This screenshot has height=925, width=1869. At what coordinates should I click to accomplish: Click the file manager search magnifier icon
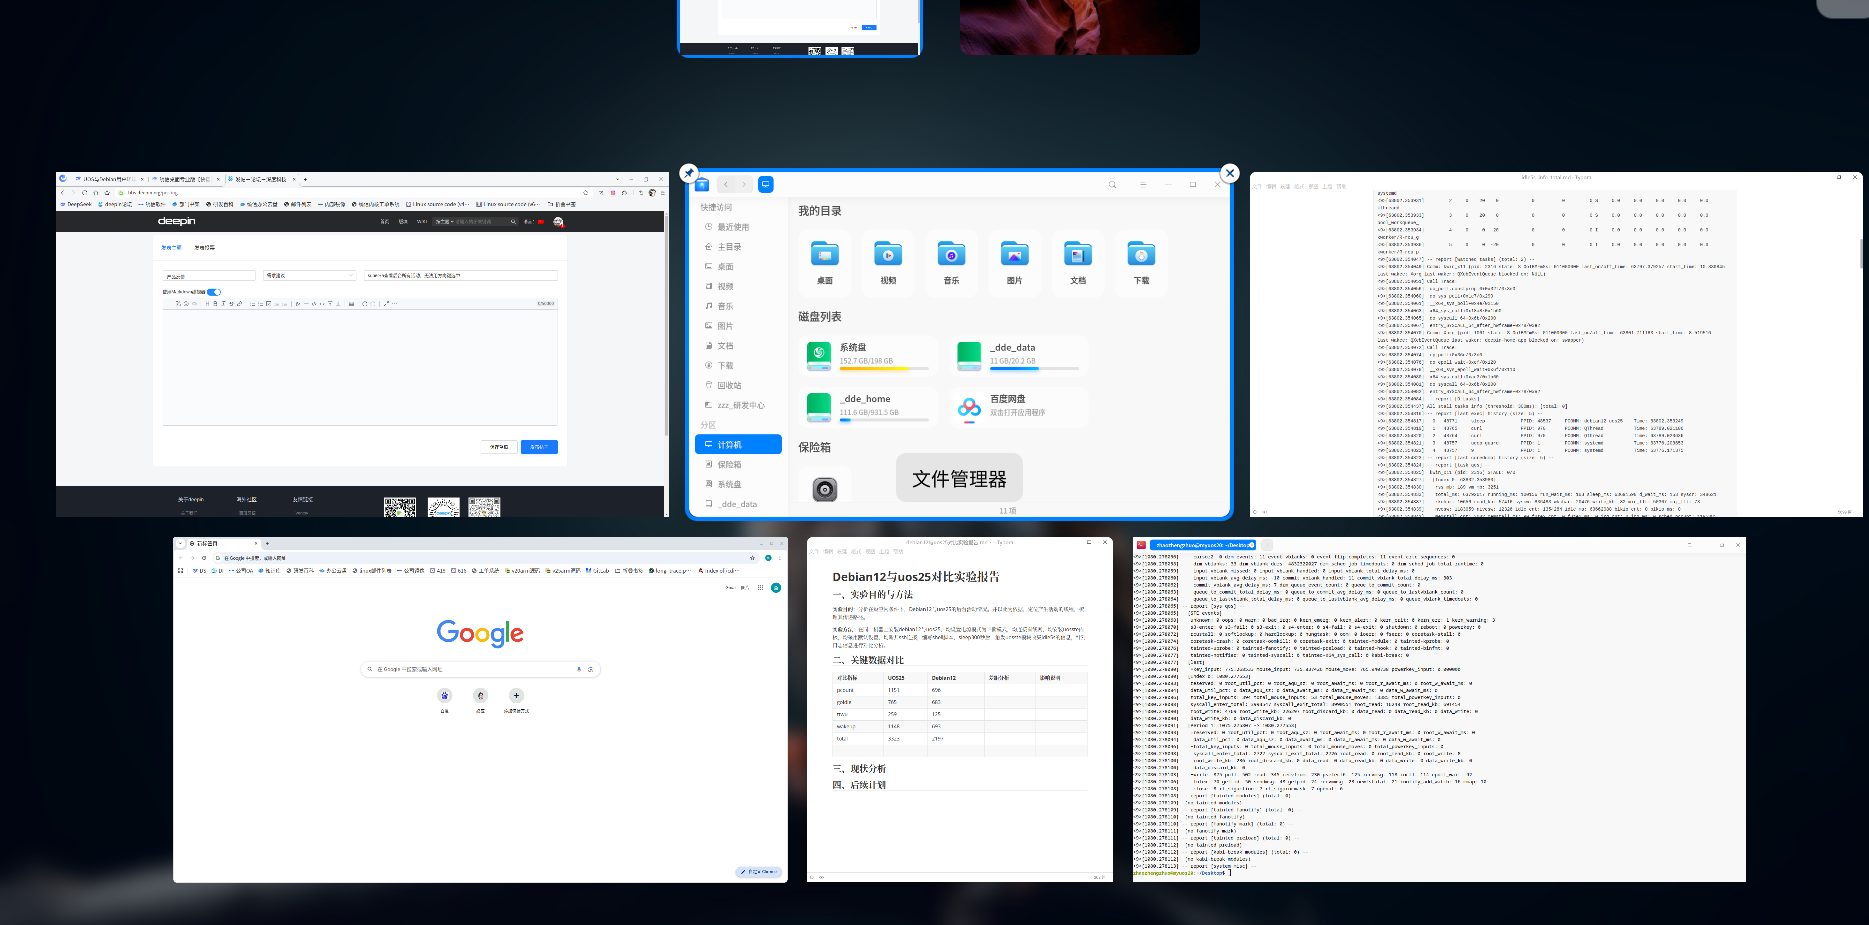click(x=1112, y=185)
